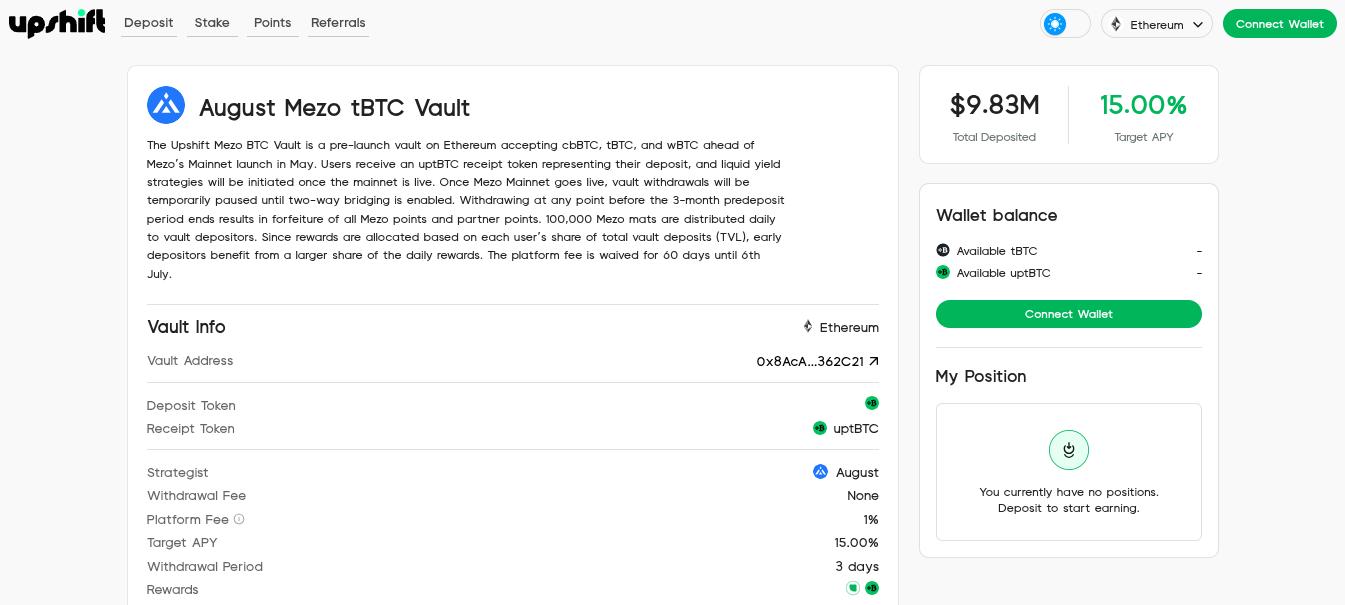The height and width of the screenshot is (605, 1345).
Task: Click the uptBTC receipt token icon
Action: [x=820, y=428]
